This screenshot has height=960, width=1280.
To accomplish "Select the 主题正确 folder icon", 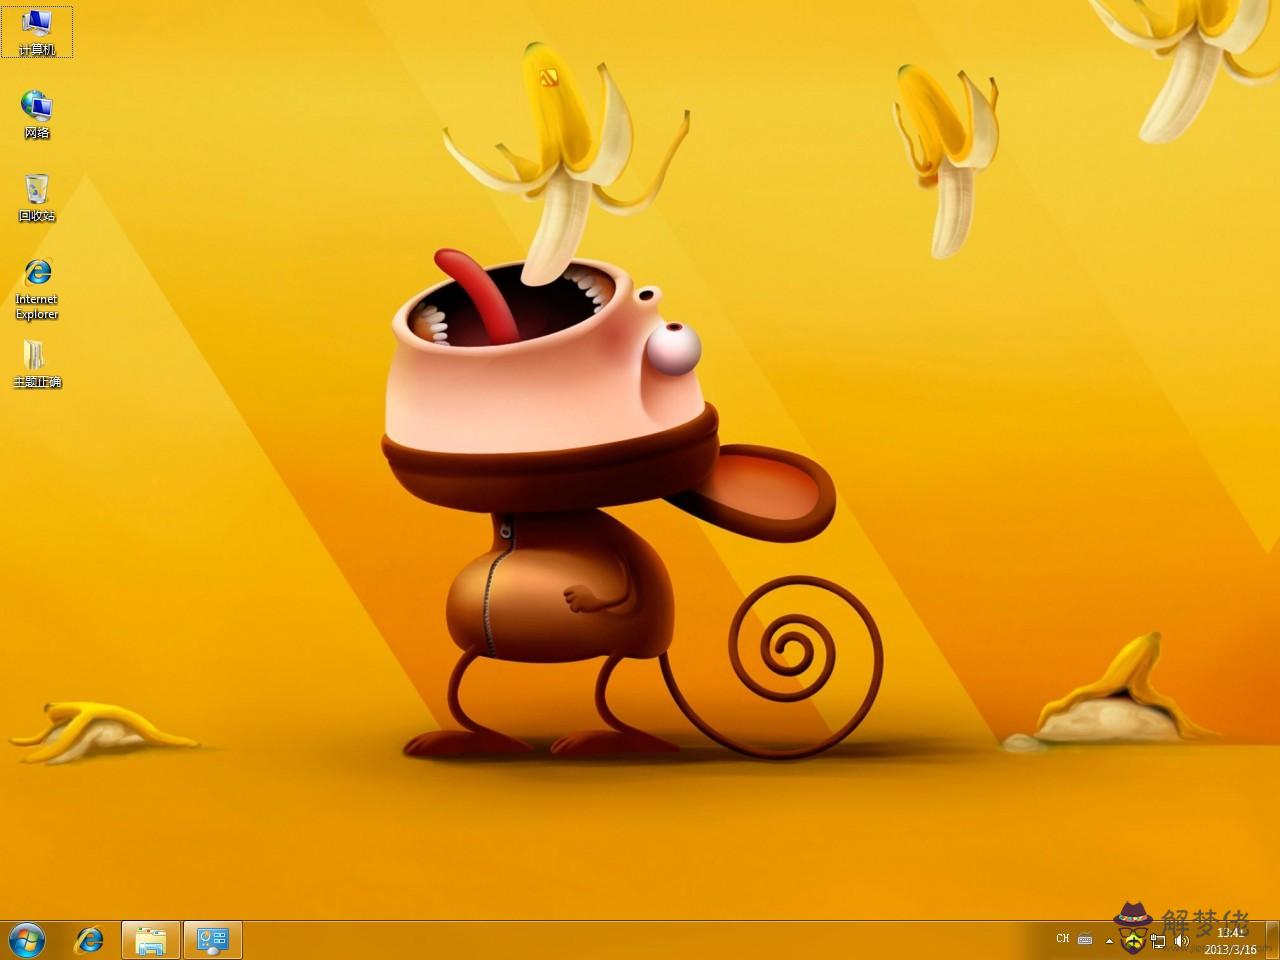I will (37, 364).
